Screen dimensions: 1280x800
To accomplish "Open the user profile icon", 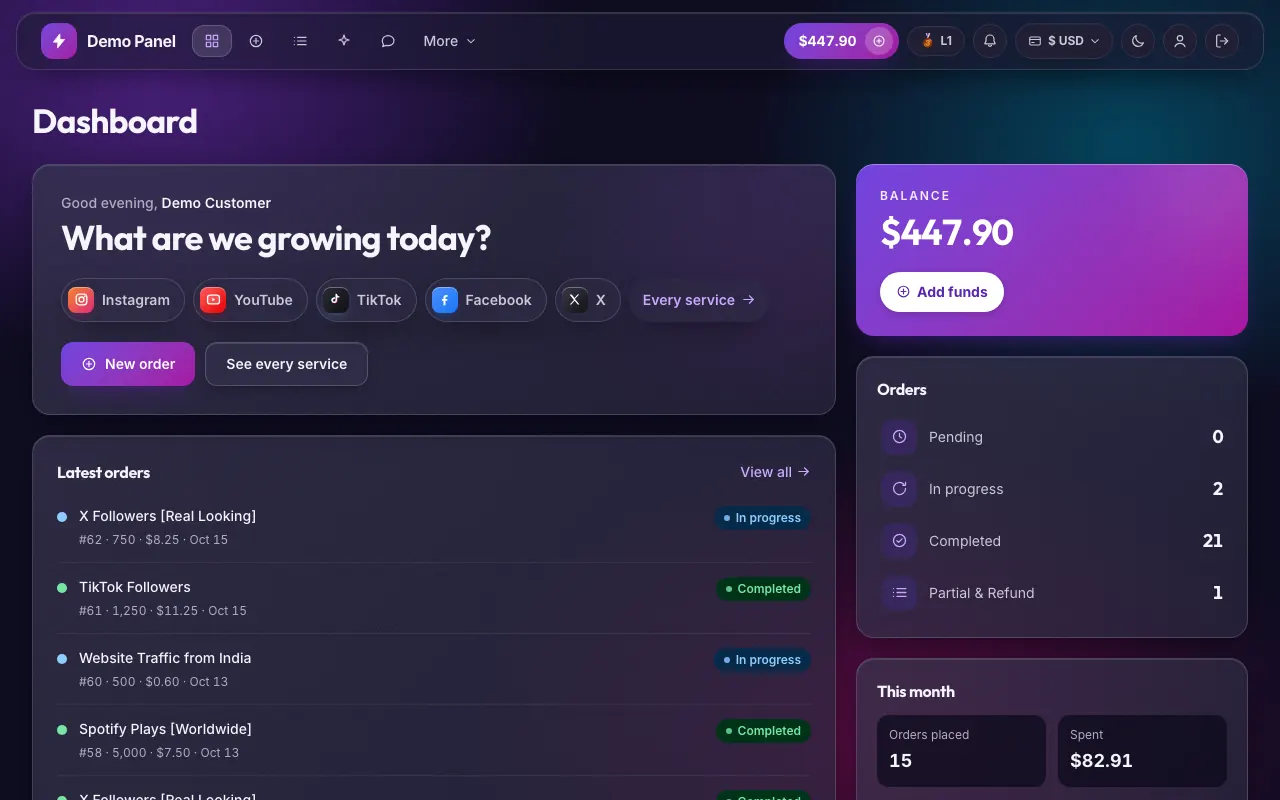I will pyautogui.click(x=1180, y=41).
